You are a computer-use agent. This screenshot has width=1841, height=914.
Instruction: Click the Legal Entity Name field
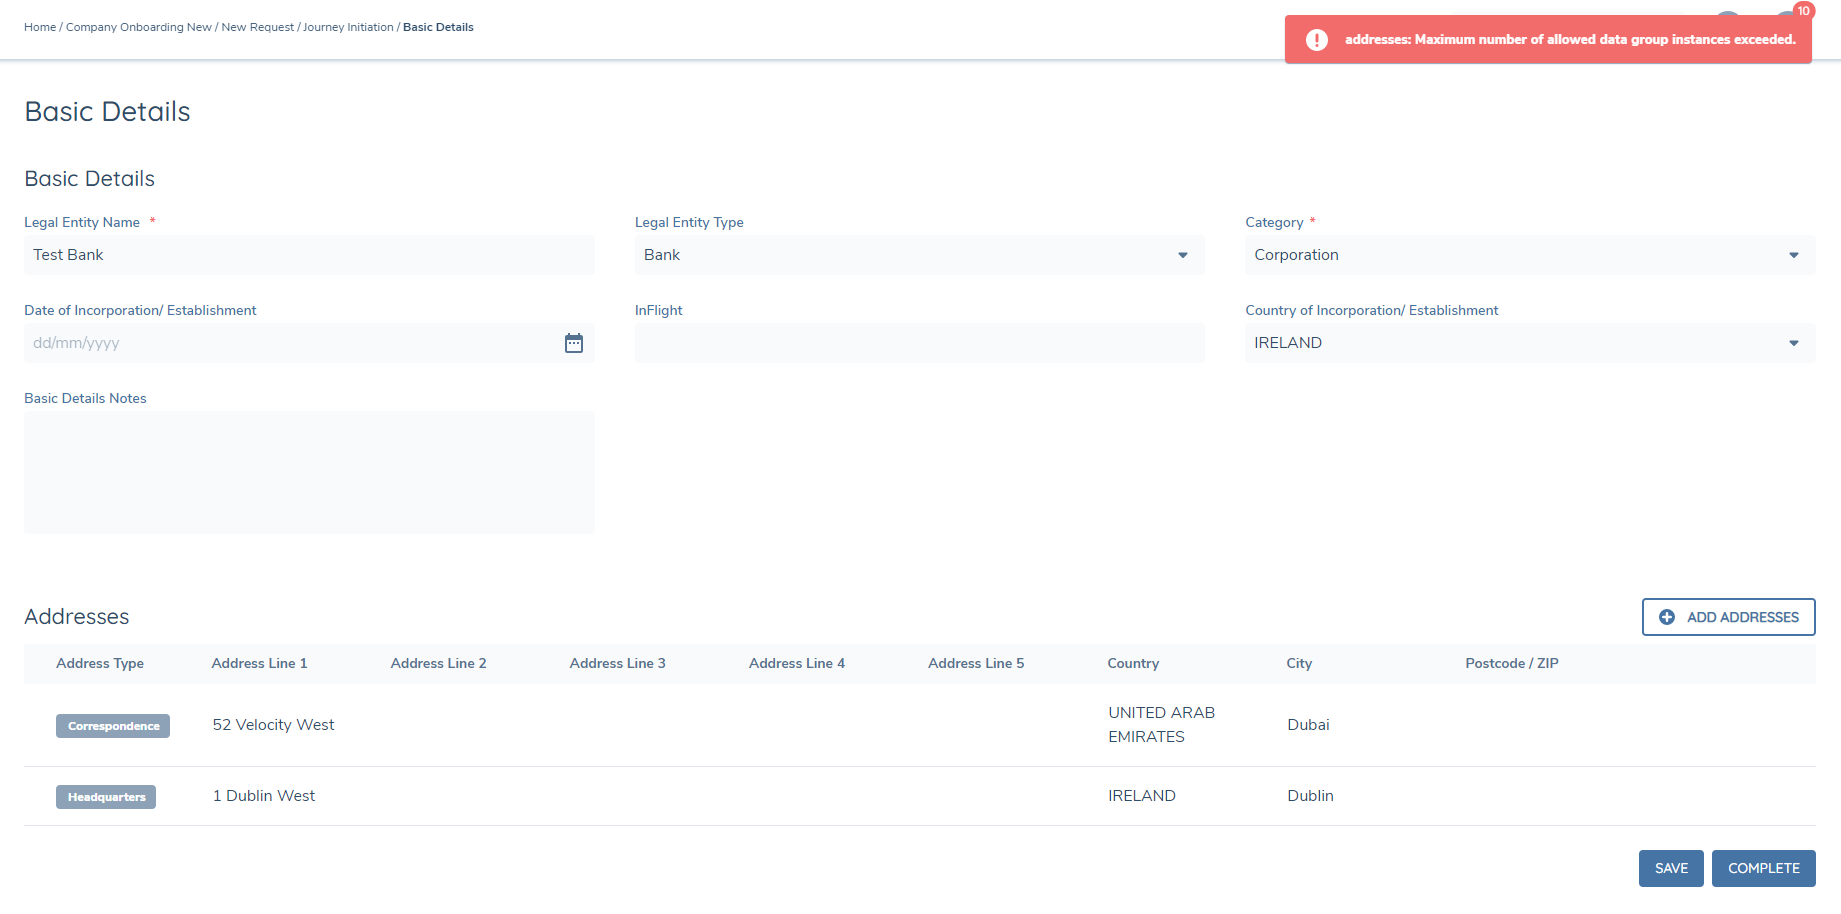(308, 255)
